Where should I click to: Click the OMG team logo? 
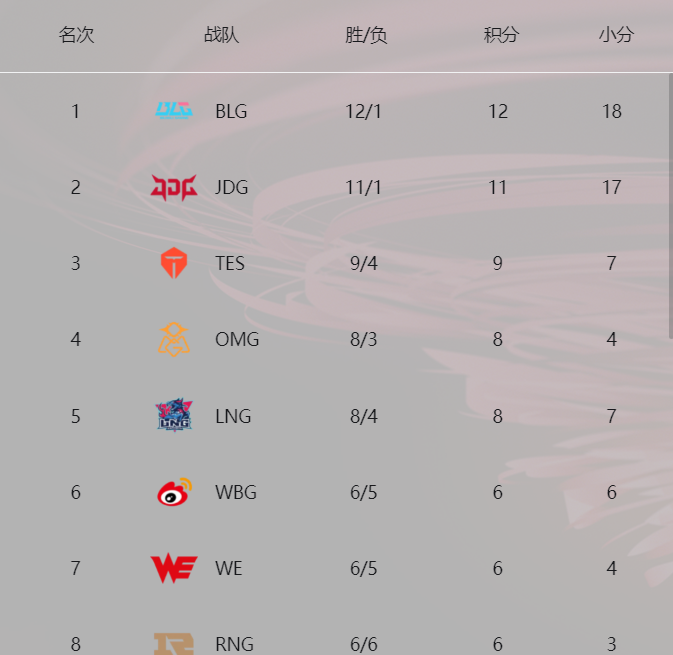tap(174, 340)
